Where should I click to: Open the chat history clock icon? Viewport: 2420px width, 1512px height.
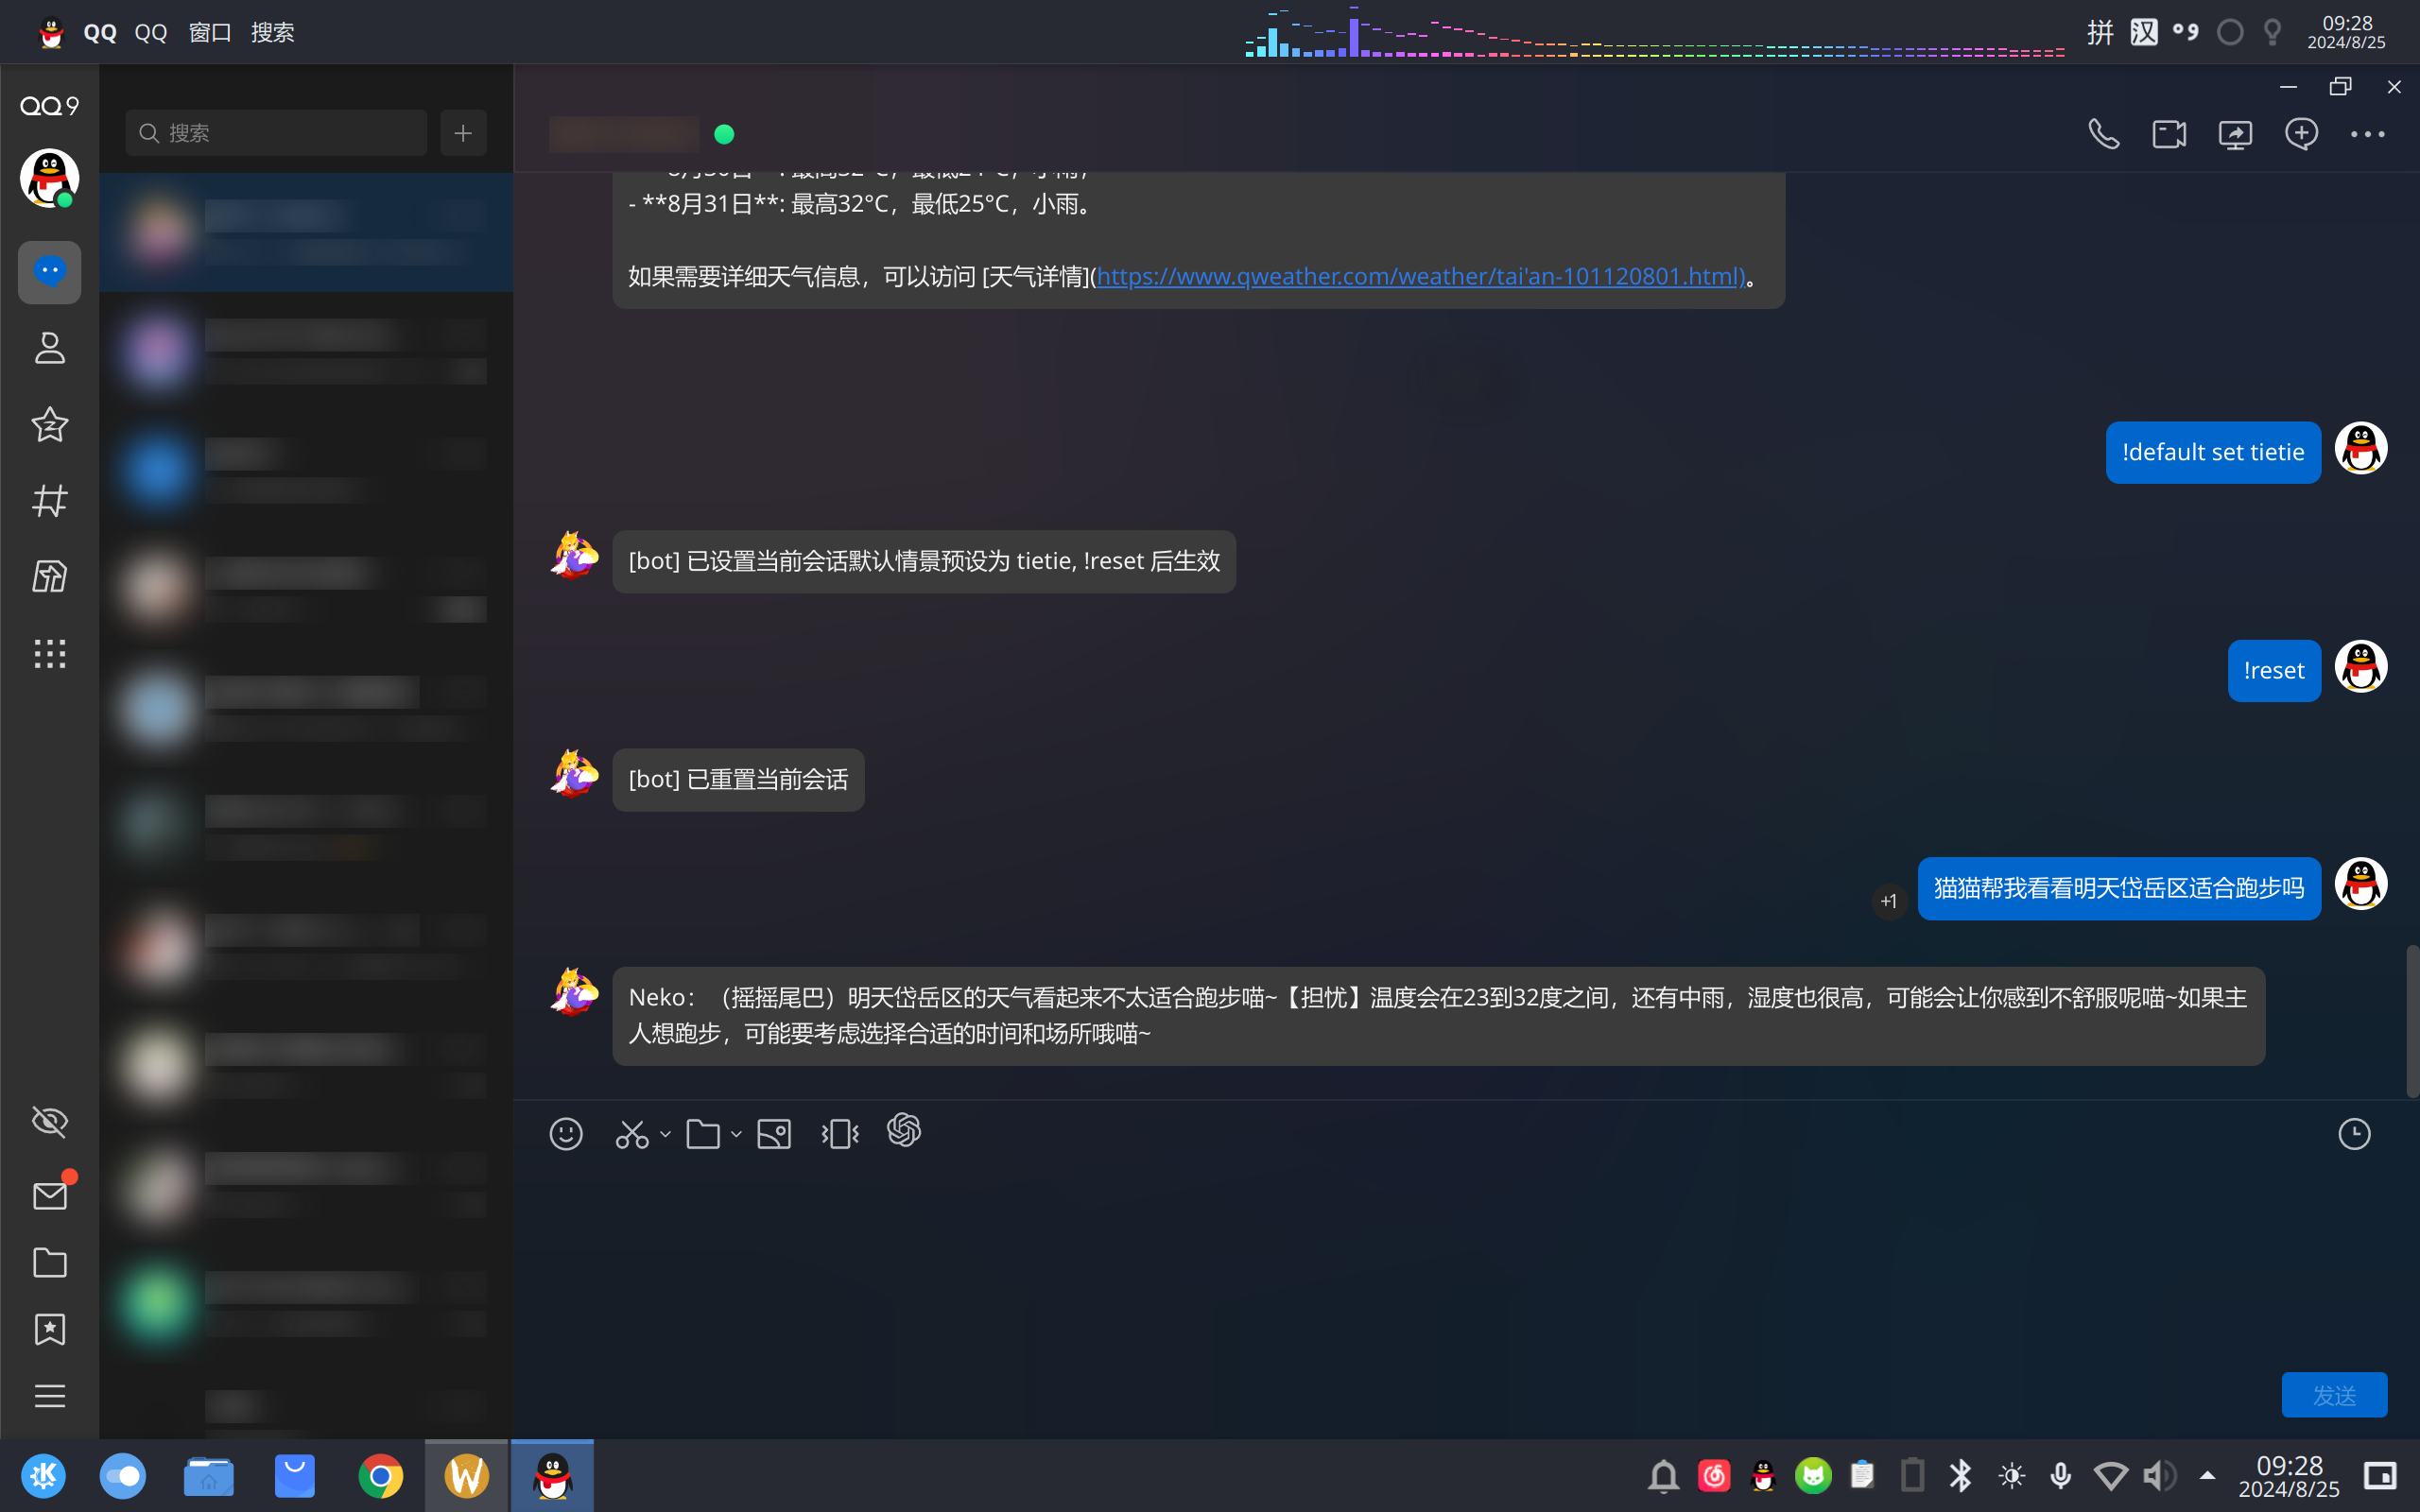point(2354,1134)
